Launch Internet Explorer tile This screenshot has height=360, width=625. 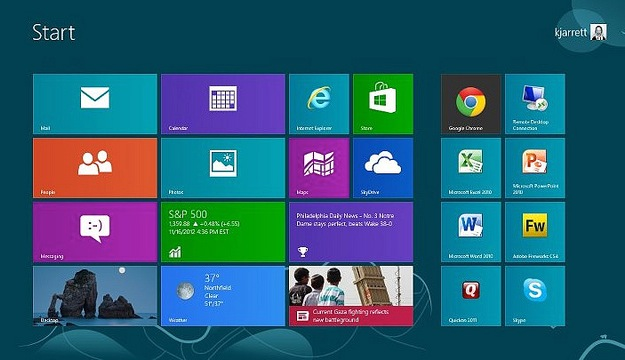(x=319, y=104)
